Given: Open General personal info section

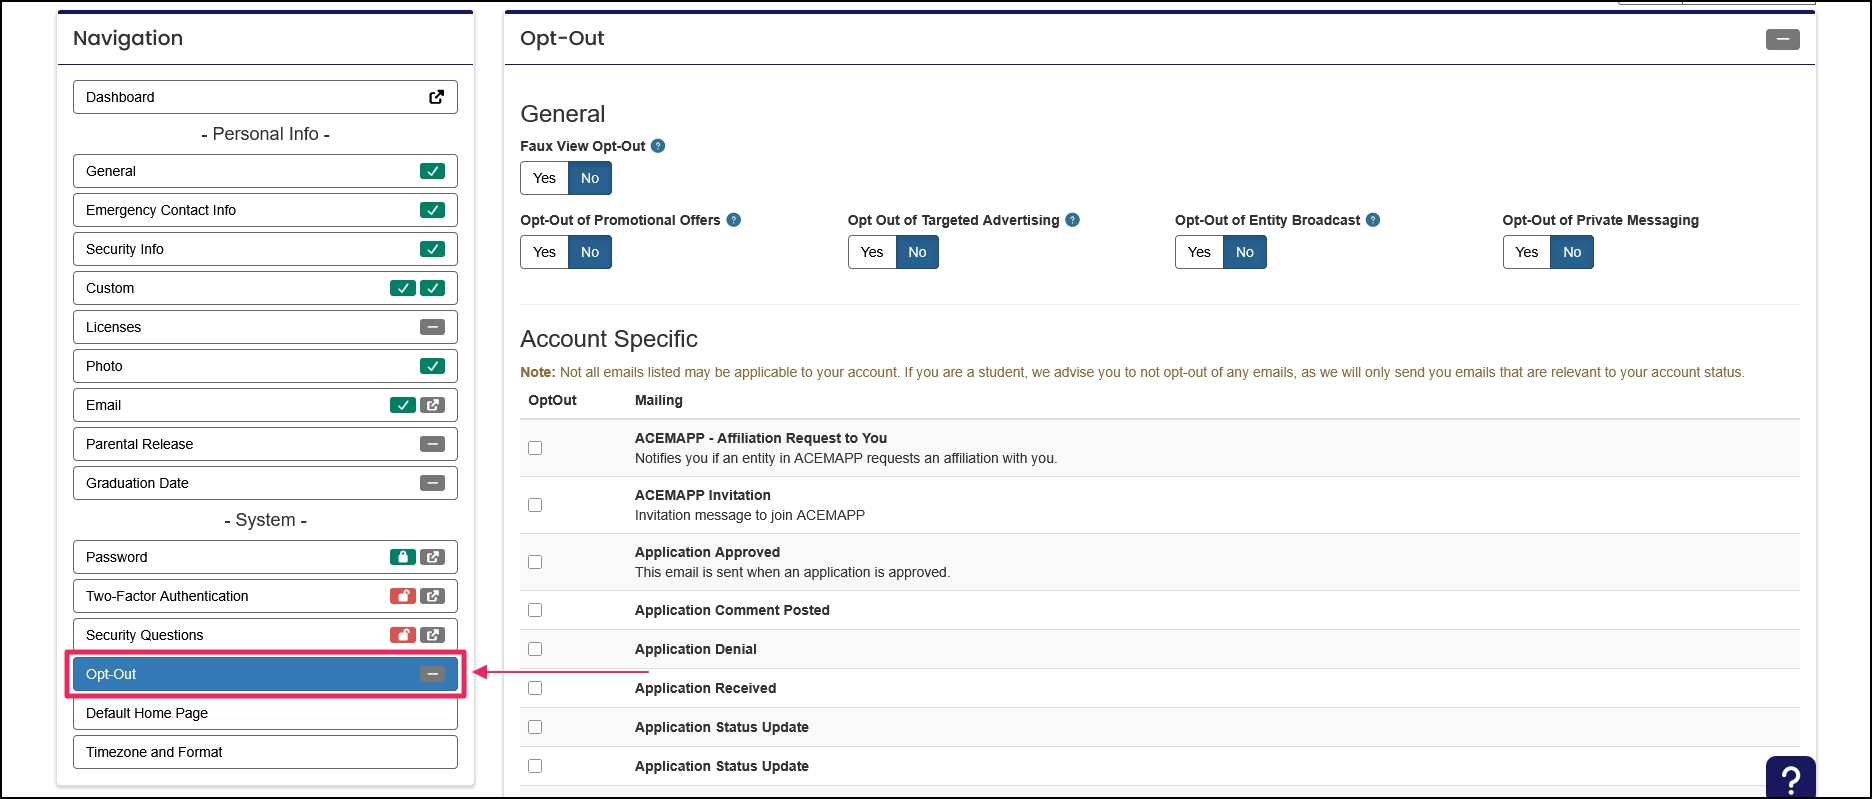Looking at the screenshot, I should click(x=265, y=171).
